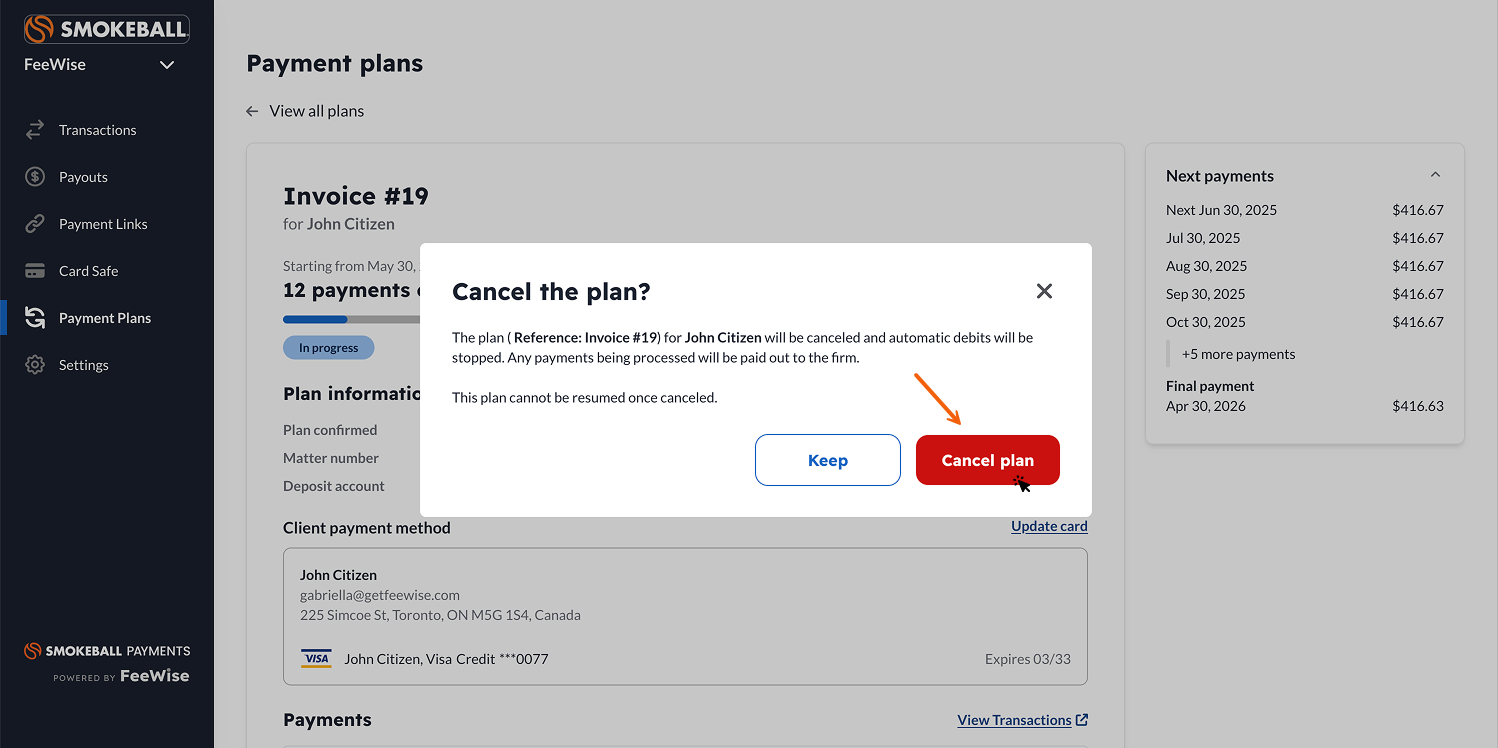Expand the FeeWise account dropdown
This screenshot has height=748, width=1498.
tap(167, 65)
